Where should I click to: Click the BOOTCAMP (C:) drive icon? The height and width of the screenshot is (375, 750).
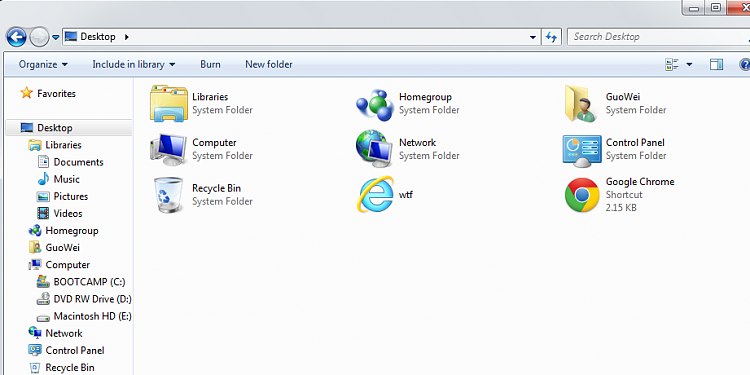pos(43,282)
